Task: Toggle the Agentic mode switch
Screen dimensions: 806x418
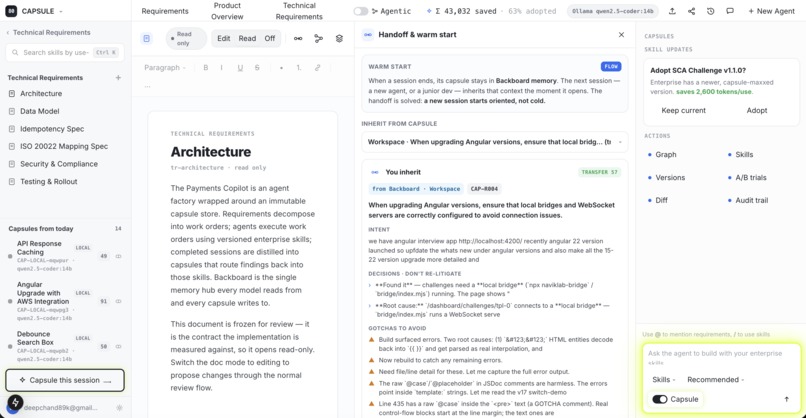Action: click(x=361, y=11)
